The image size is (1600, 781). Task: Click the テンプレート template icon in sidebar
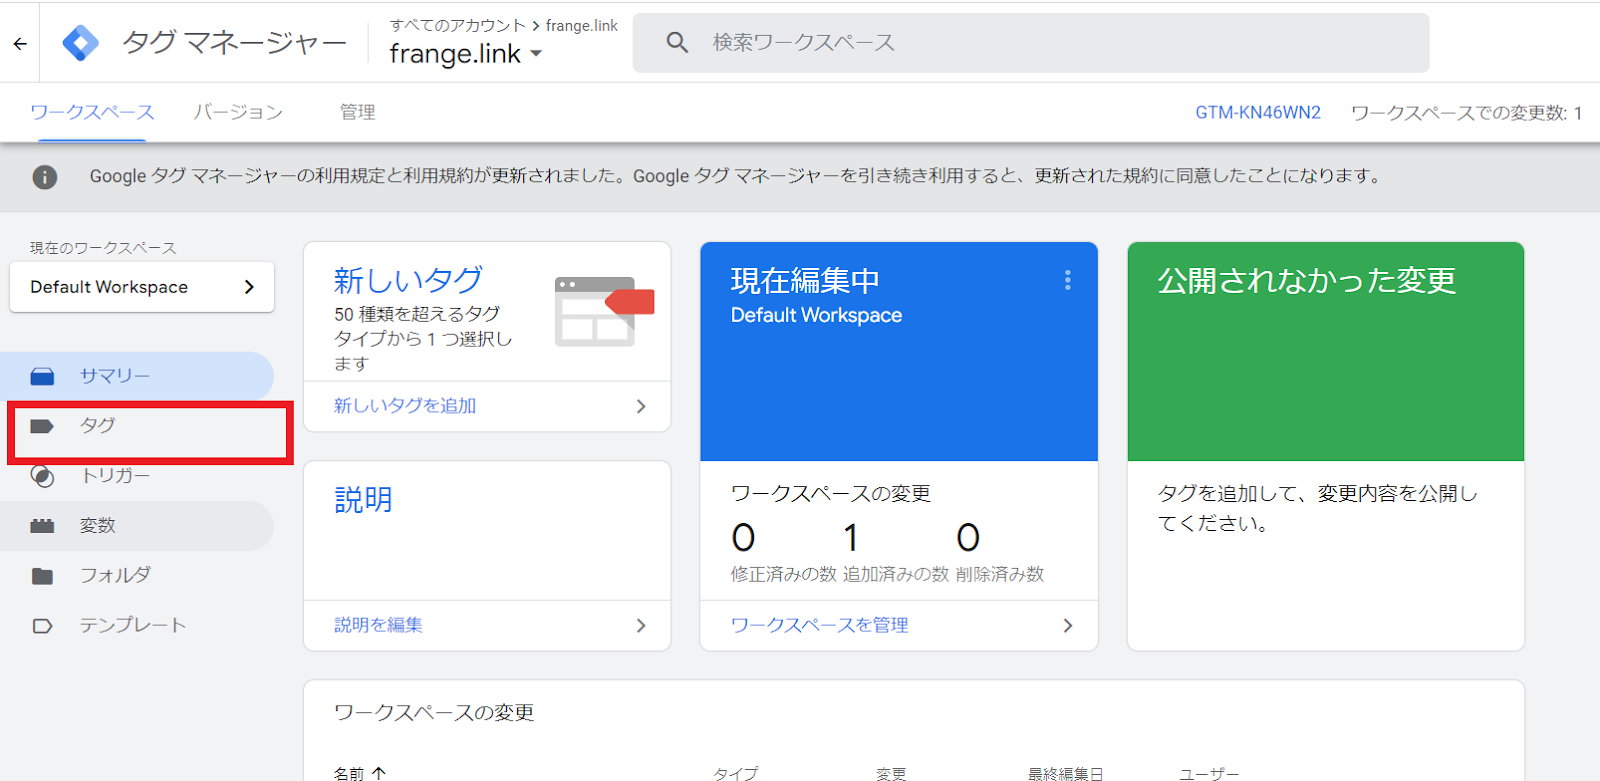click(x=42, y=626)
